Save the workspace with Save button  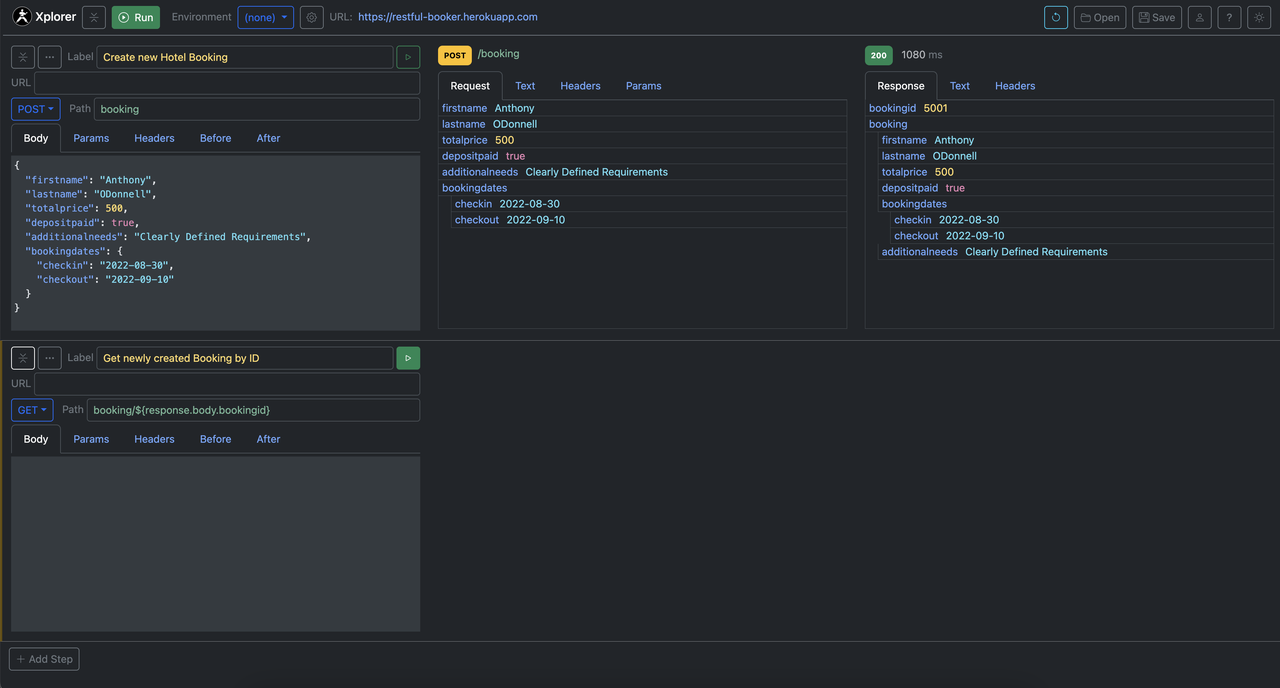click(1157, 17)
